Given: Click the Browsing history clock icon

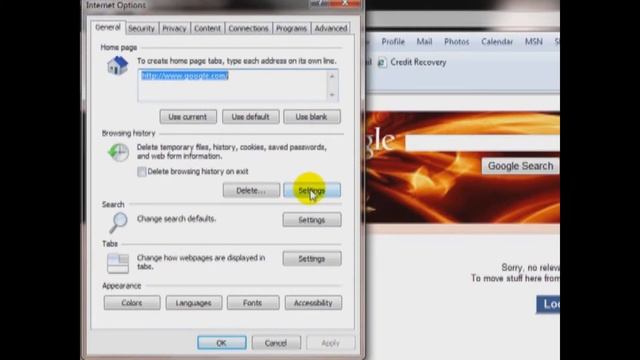Looking at the screenshot, I should (x=118, y=153).
